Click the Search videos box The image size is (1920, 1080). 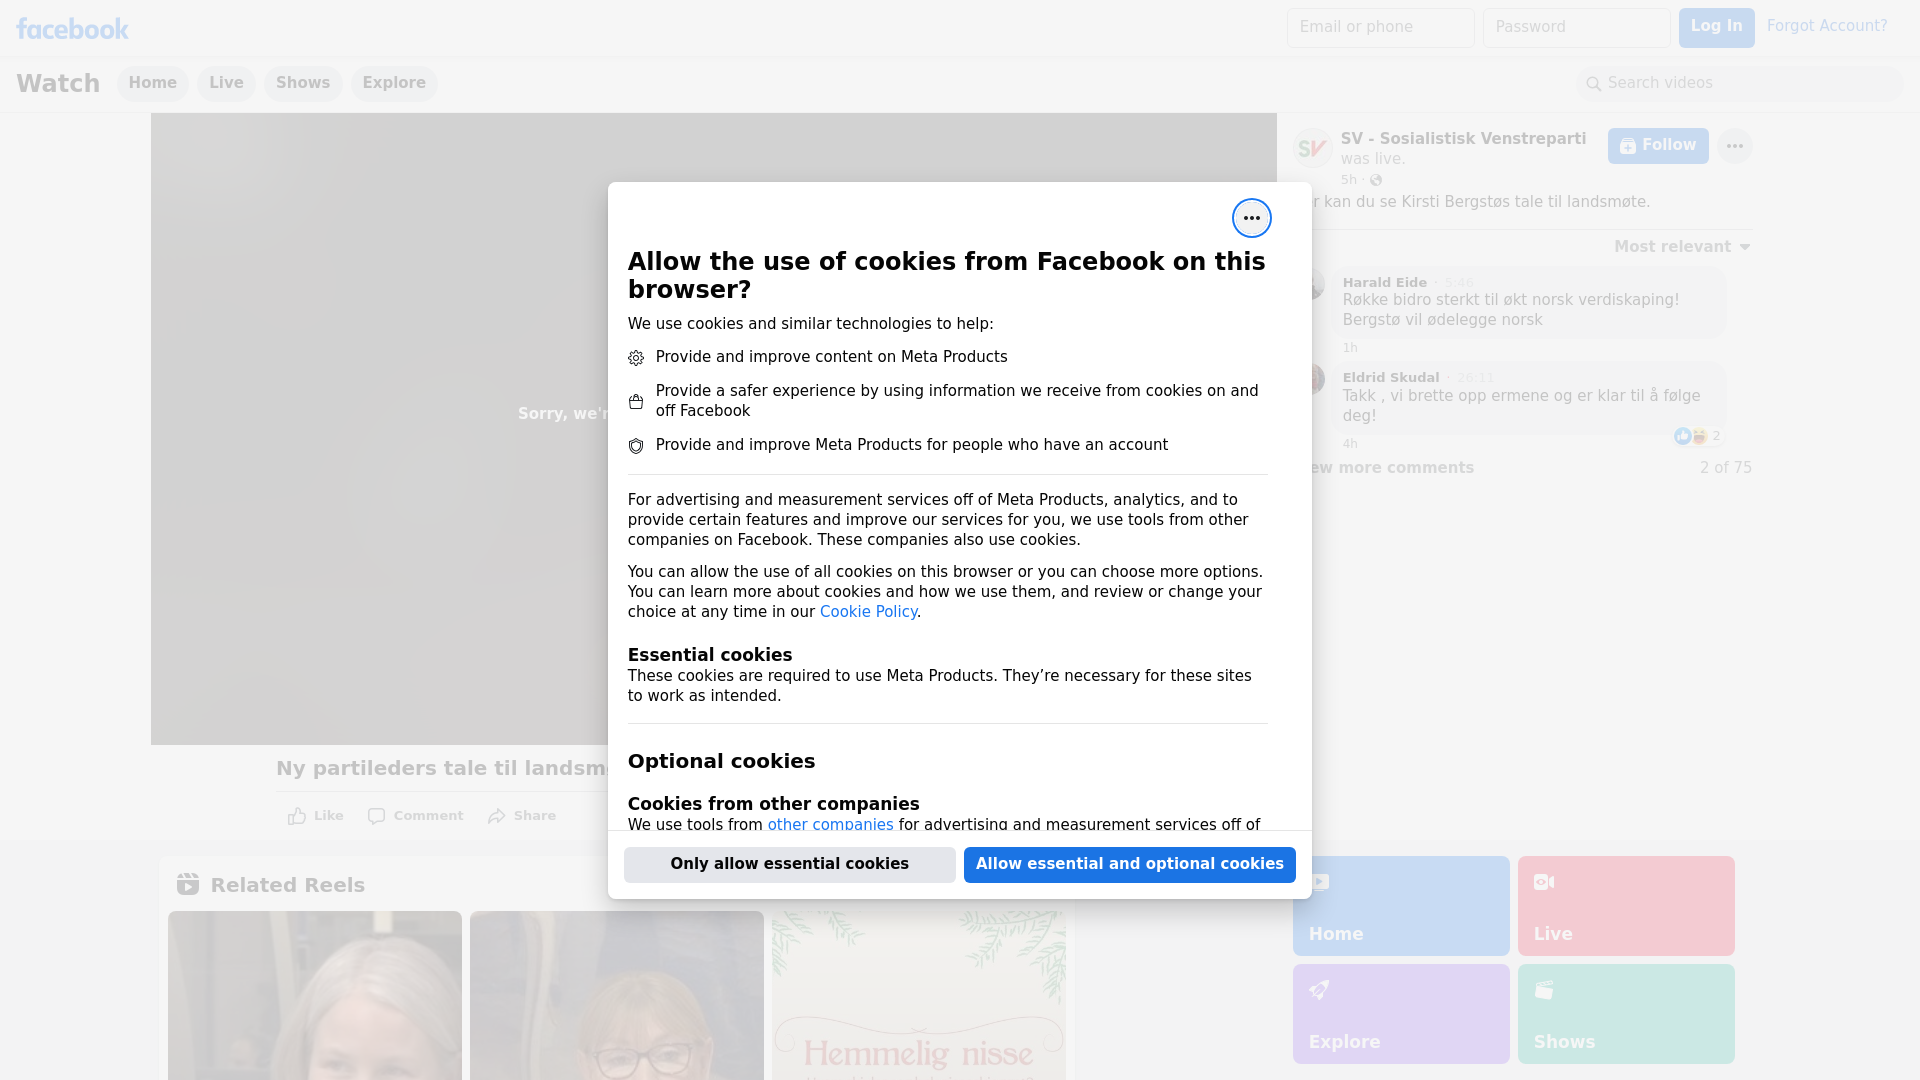click(1740, 83)
